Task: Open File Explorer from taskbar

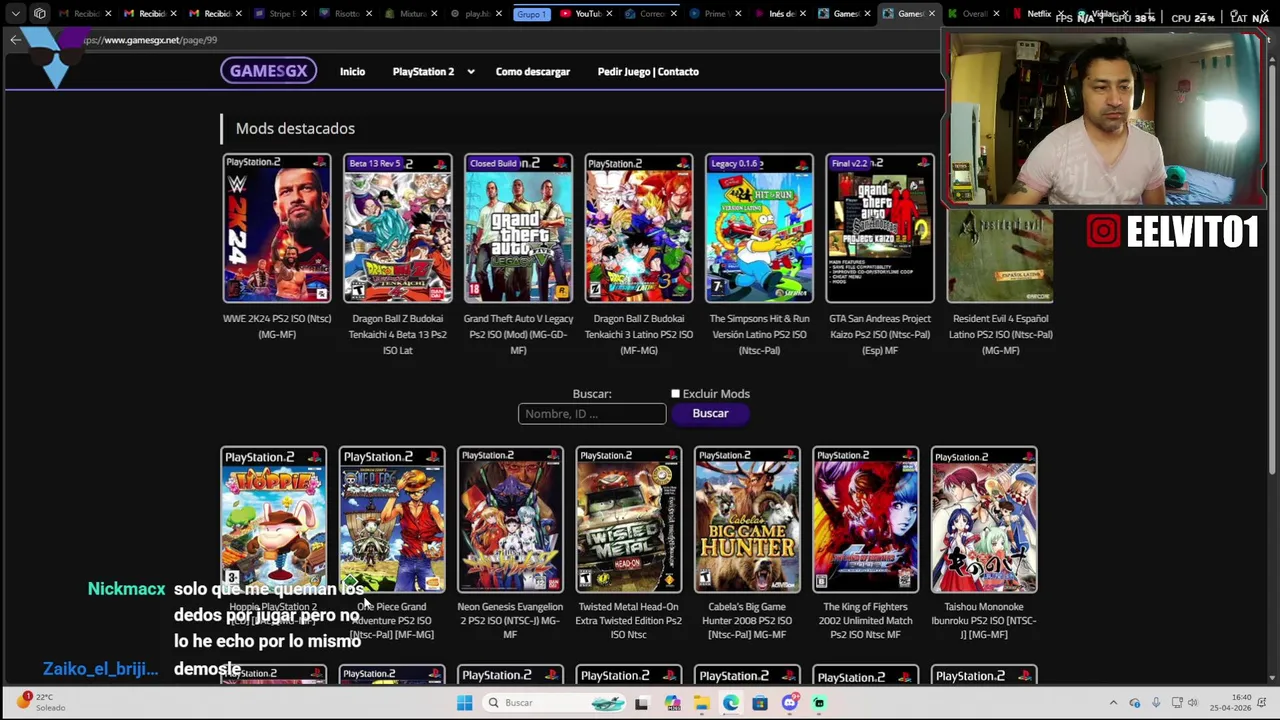Action: pos(702,703)
